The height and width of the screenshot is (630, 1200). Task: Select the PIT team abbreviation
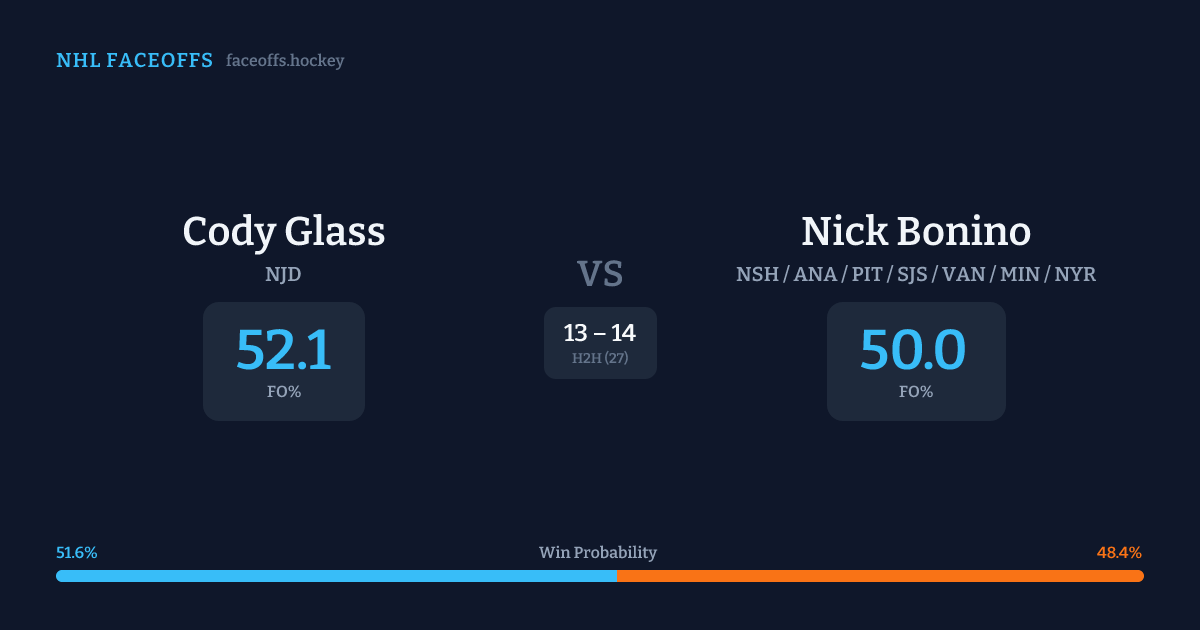[x=867, y=274]
